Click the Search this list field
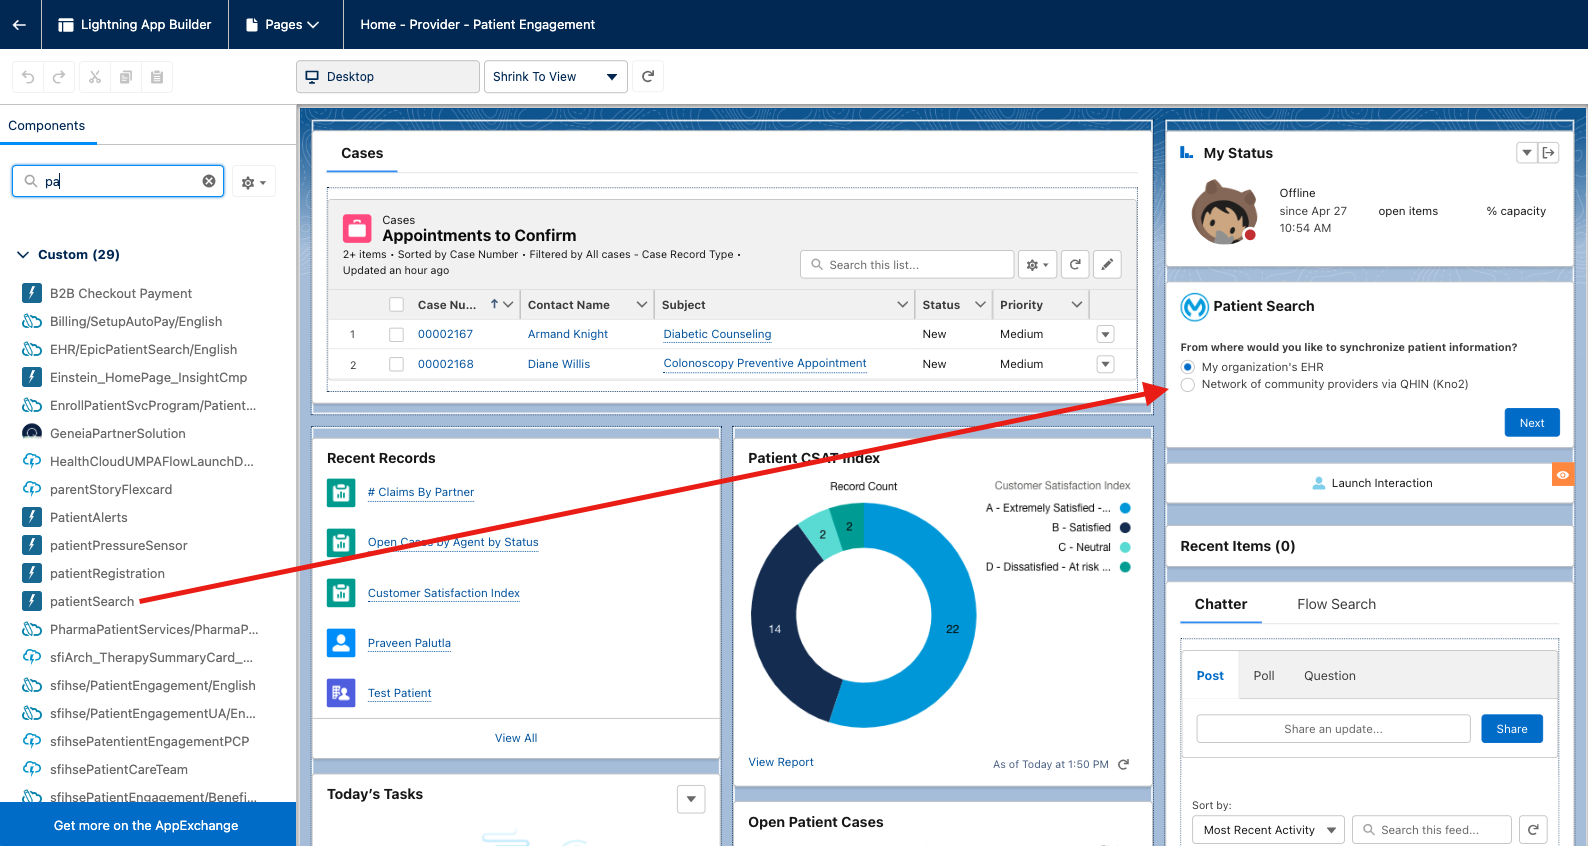The width and height of the screenshot is (1588, 846). [x=907, y=265]
